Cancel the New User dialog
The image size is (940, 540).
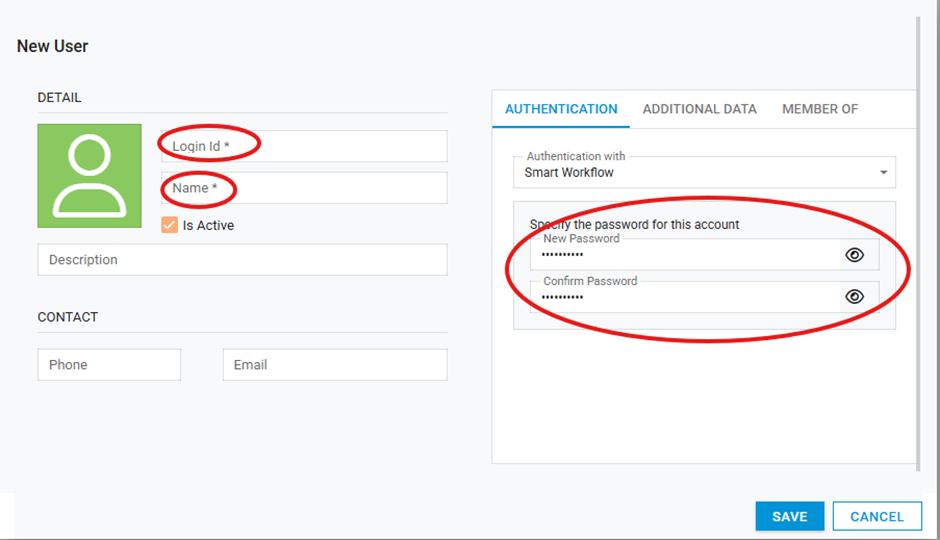(876, 516)
